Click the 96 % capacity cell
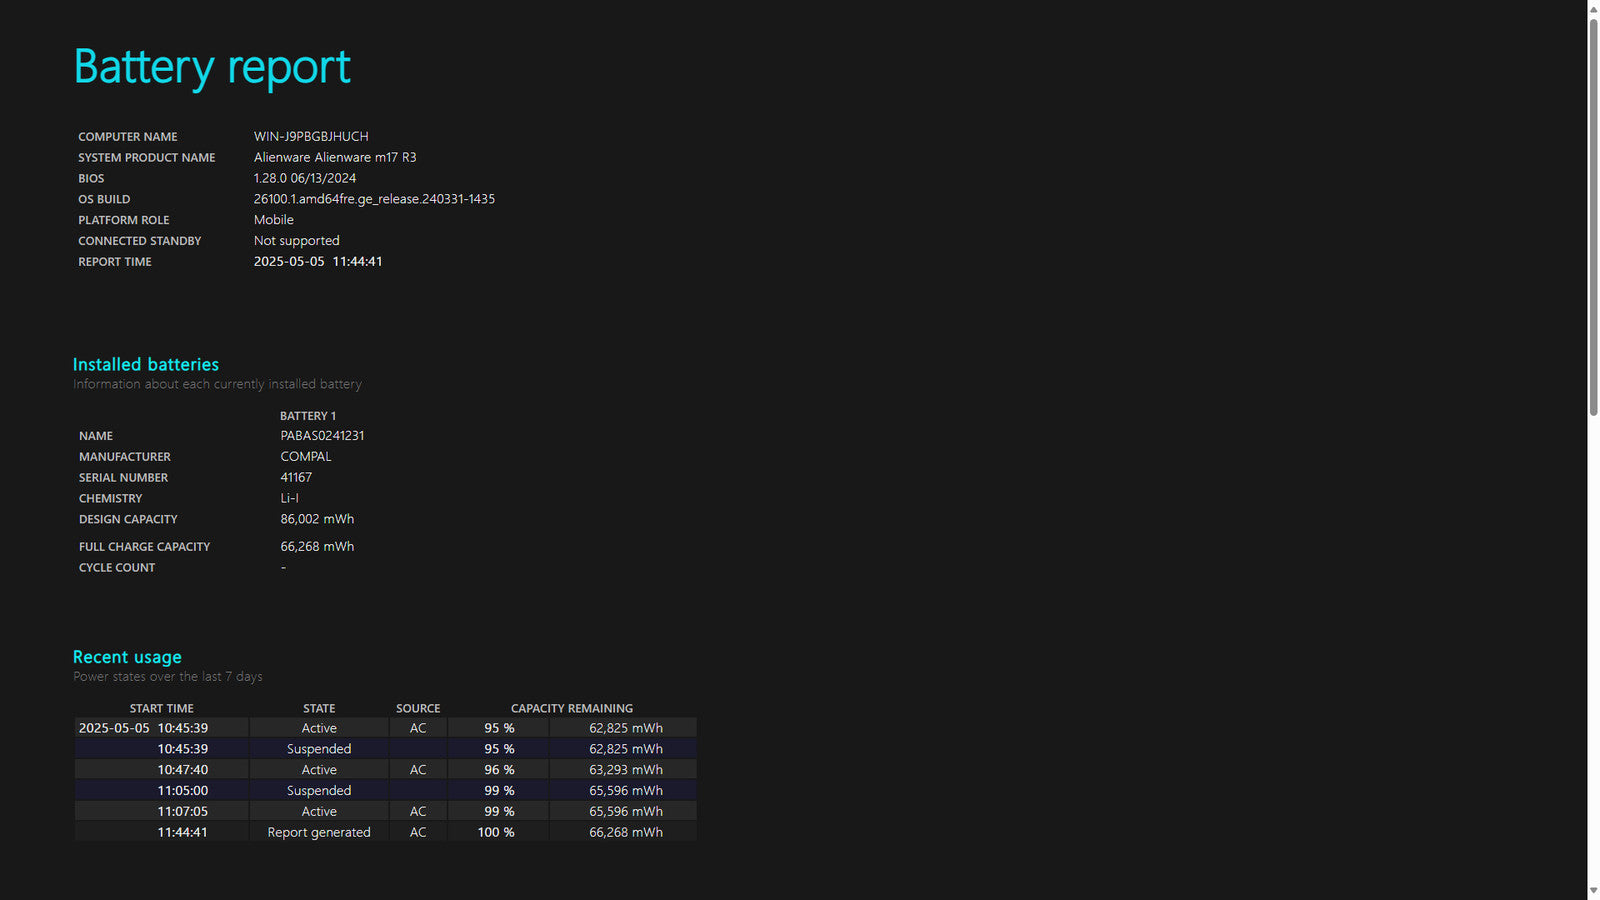This screenshot has width=1600, height=900. coord(499,770)
